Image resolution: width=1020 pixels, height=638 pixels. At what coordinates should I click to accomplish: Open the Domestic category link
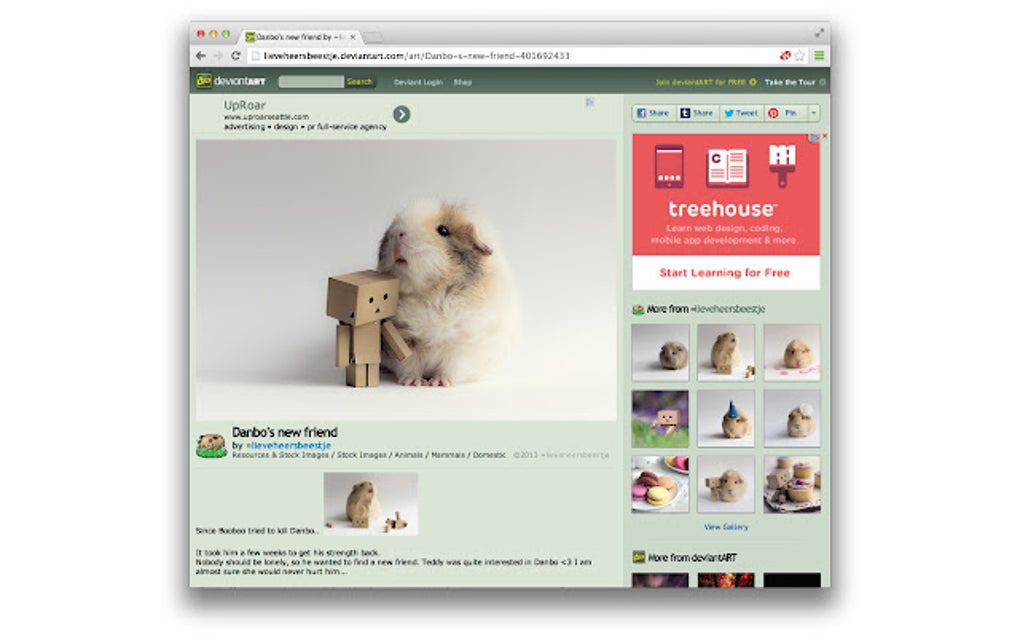pyautogui.click(x=489, y=455)
